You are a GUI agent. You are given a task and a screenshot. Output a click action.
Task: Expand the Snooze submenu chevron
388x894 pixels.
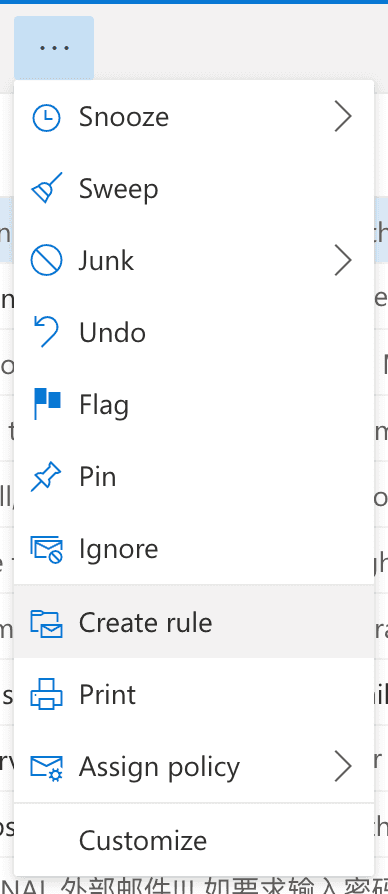coord(342,117)
